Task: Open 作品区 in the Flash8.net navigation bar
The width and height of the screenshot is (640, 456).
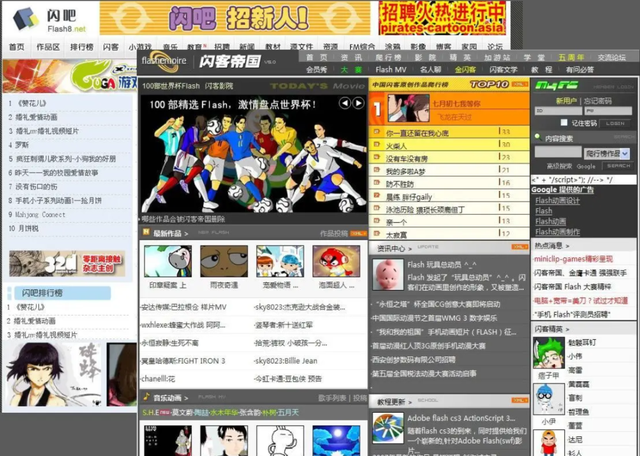Action: point(48,47)
